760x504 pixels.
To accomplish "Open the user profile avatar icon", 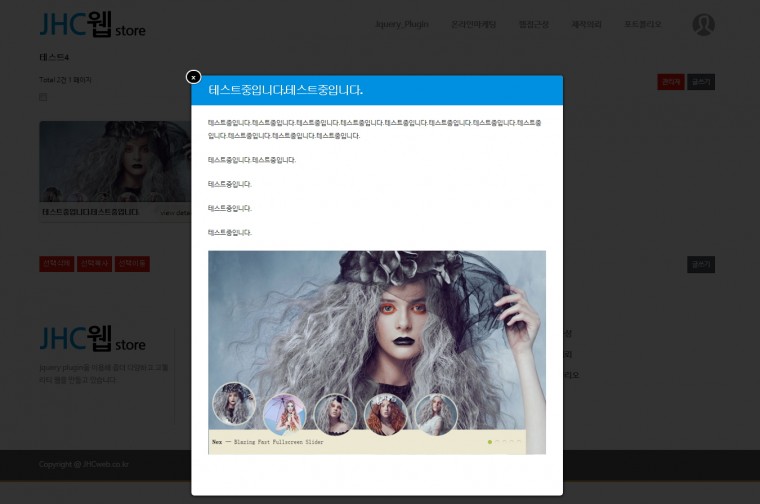I will (703, 24).
